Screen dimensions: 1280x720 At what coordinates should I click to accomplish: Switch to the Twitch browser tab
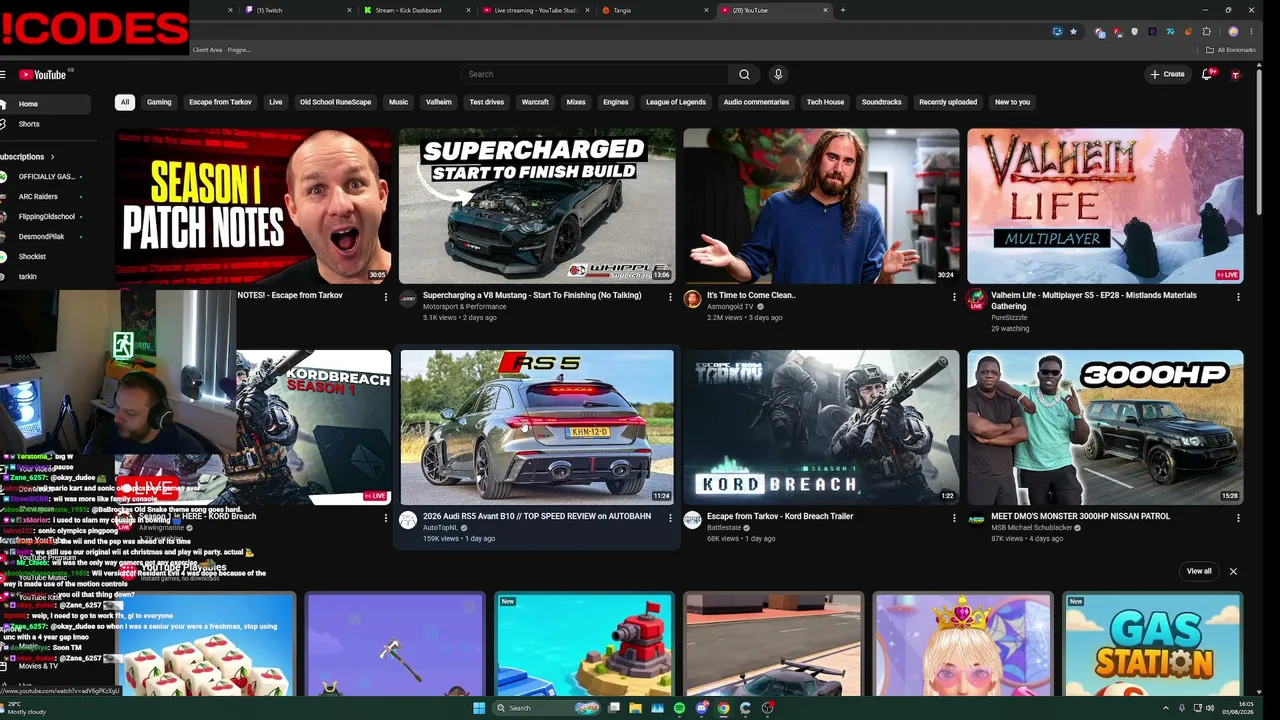click(x=297, y=10)
